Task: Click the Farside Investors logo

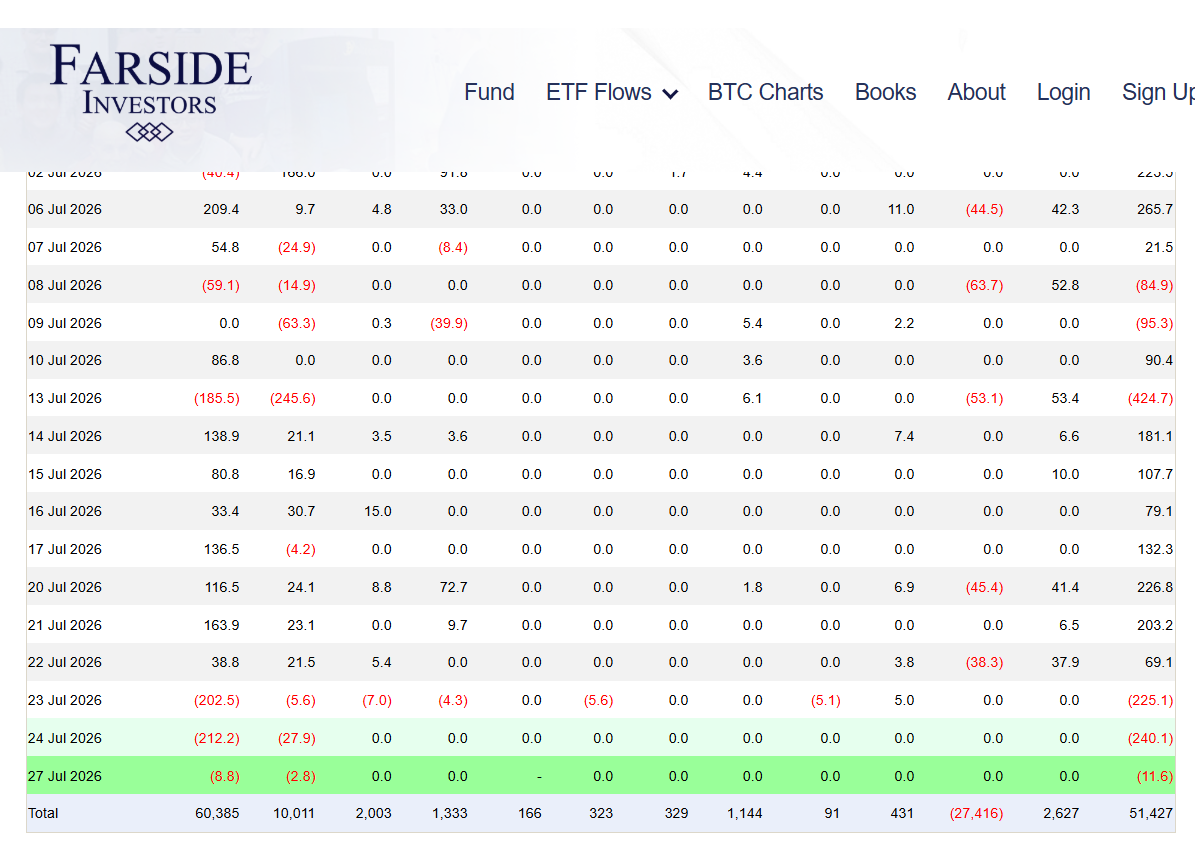Action: [150, 91]
